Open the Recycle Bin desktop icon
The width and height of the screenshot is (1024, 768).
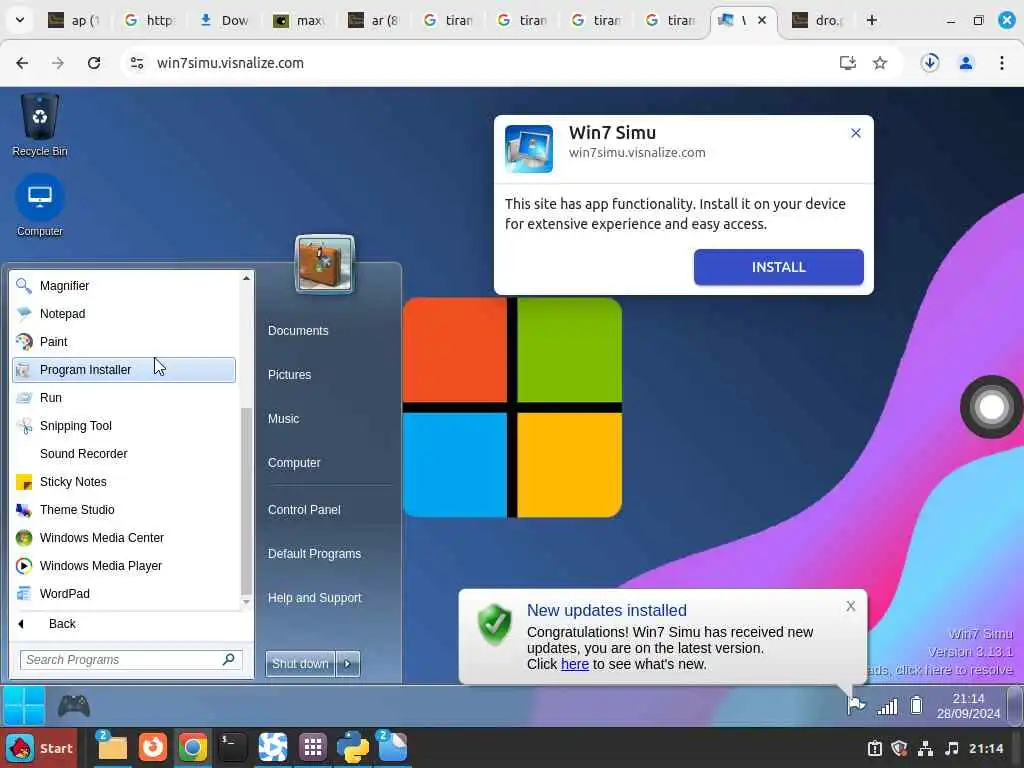click(x=40, y=124)
